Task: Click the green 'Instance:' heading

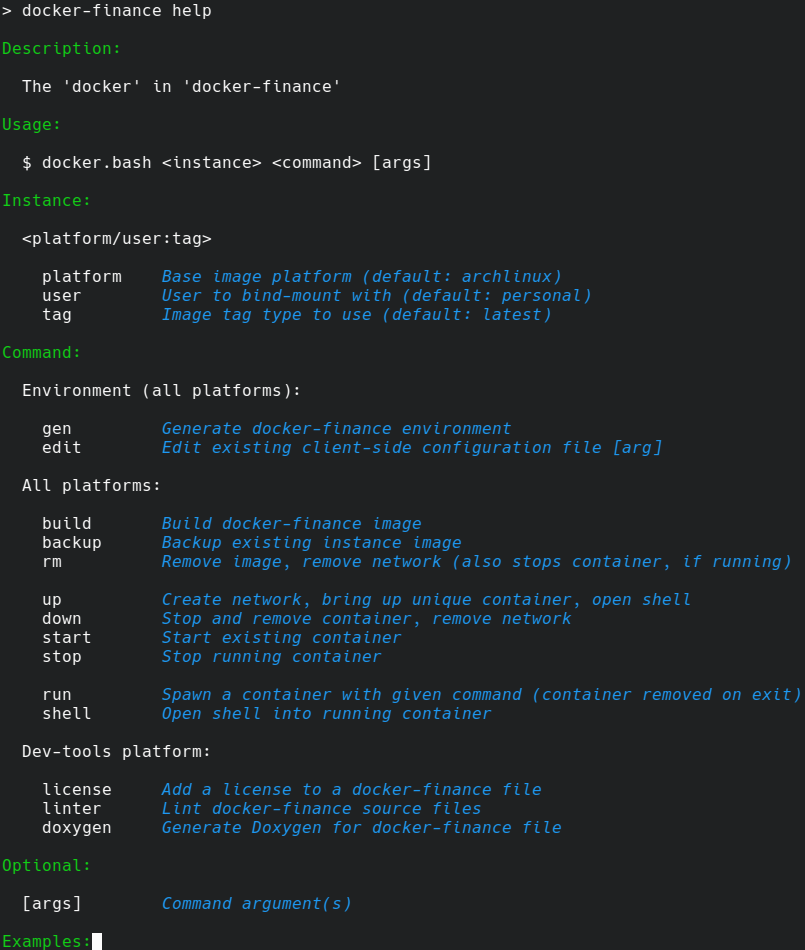Action: 46,200
